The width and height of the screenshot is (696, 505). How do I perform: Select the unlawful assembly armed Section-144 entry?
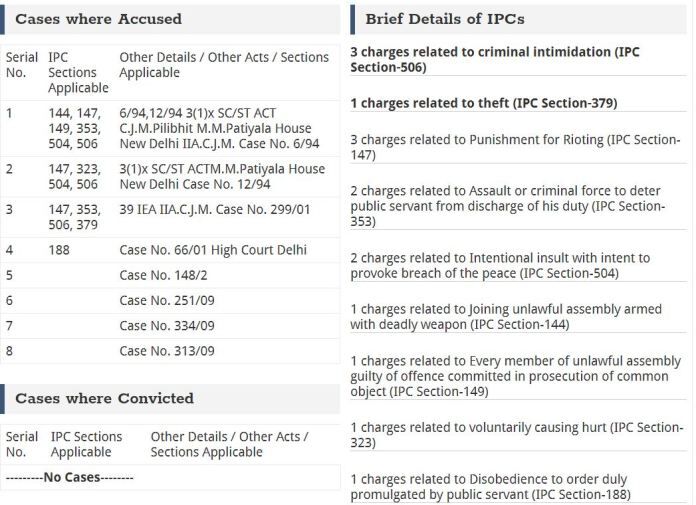[506, 316]
